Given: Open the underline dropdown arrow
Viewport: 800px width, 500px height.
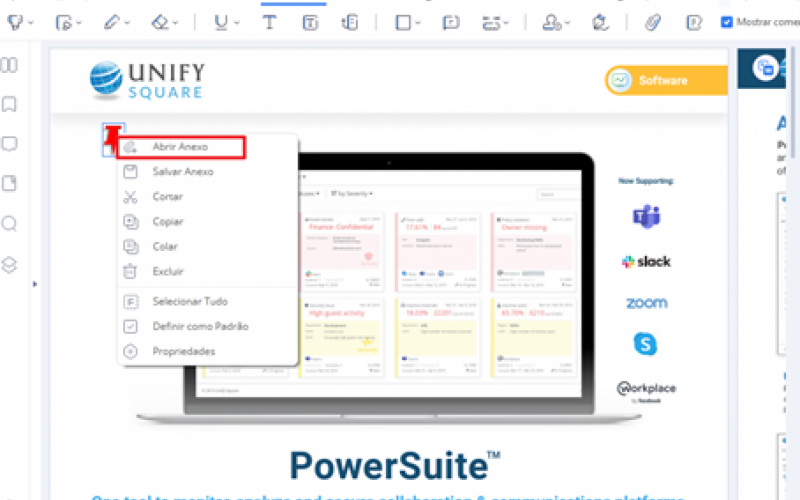Looking at the screenshot, I should point(236,22).
